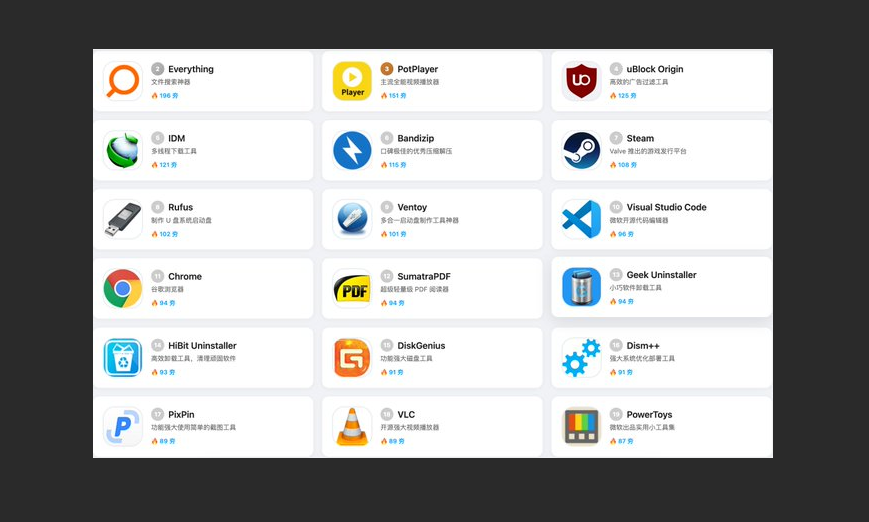This screenshot has height=522, width=869.
Task: Select the Visual Studio Code title
Action: (666, 207)
